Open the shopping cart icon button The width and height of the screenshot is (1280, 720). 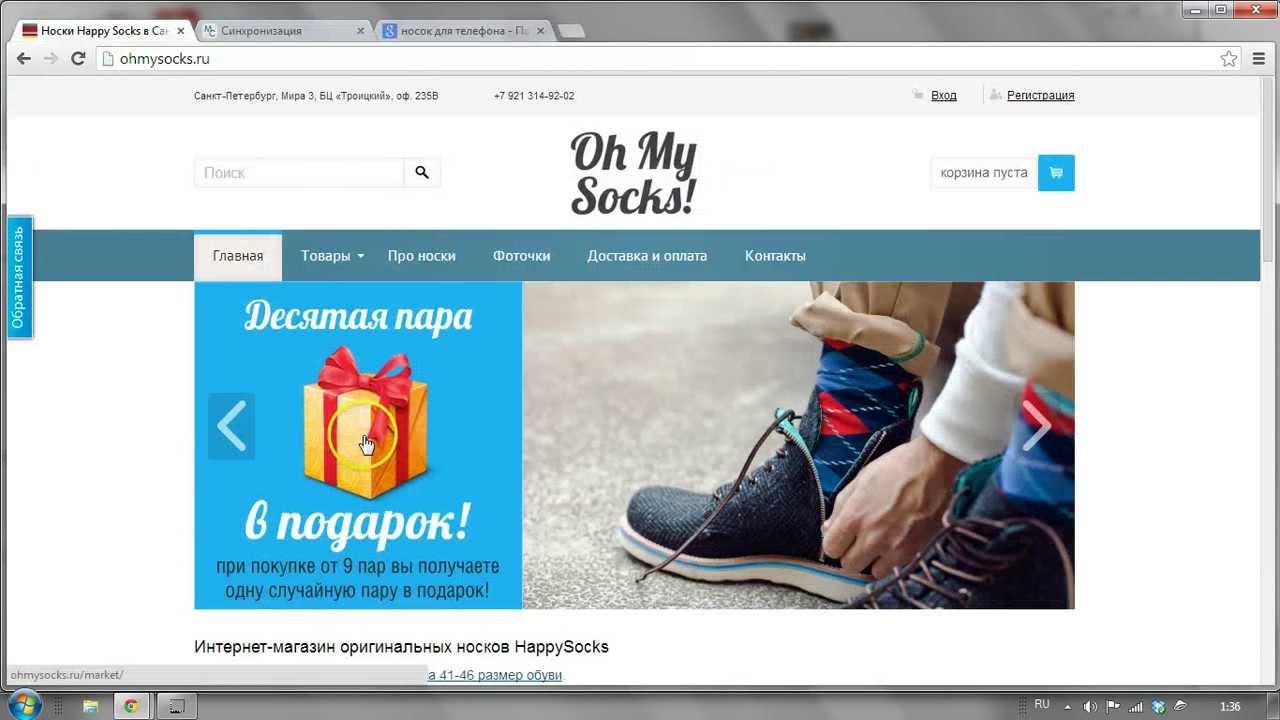[1056, 173]
